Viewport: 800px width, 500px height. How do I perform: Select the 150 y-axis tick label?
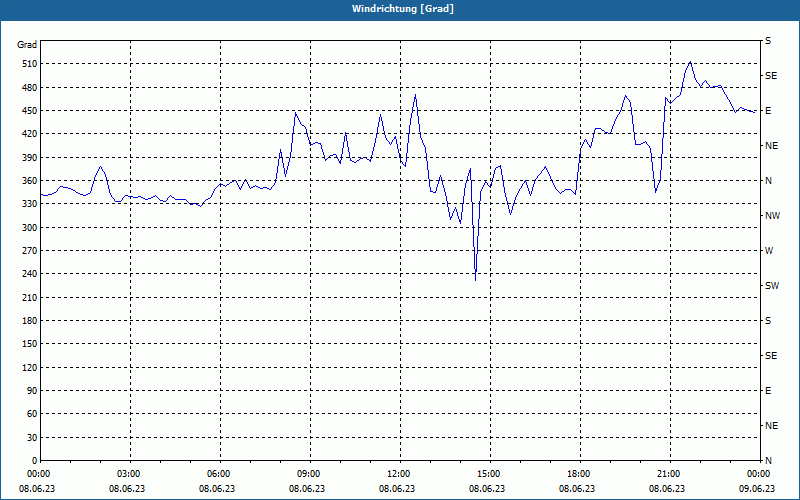29,344
